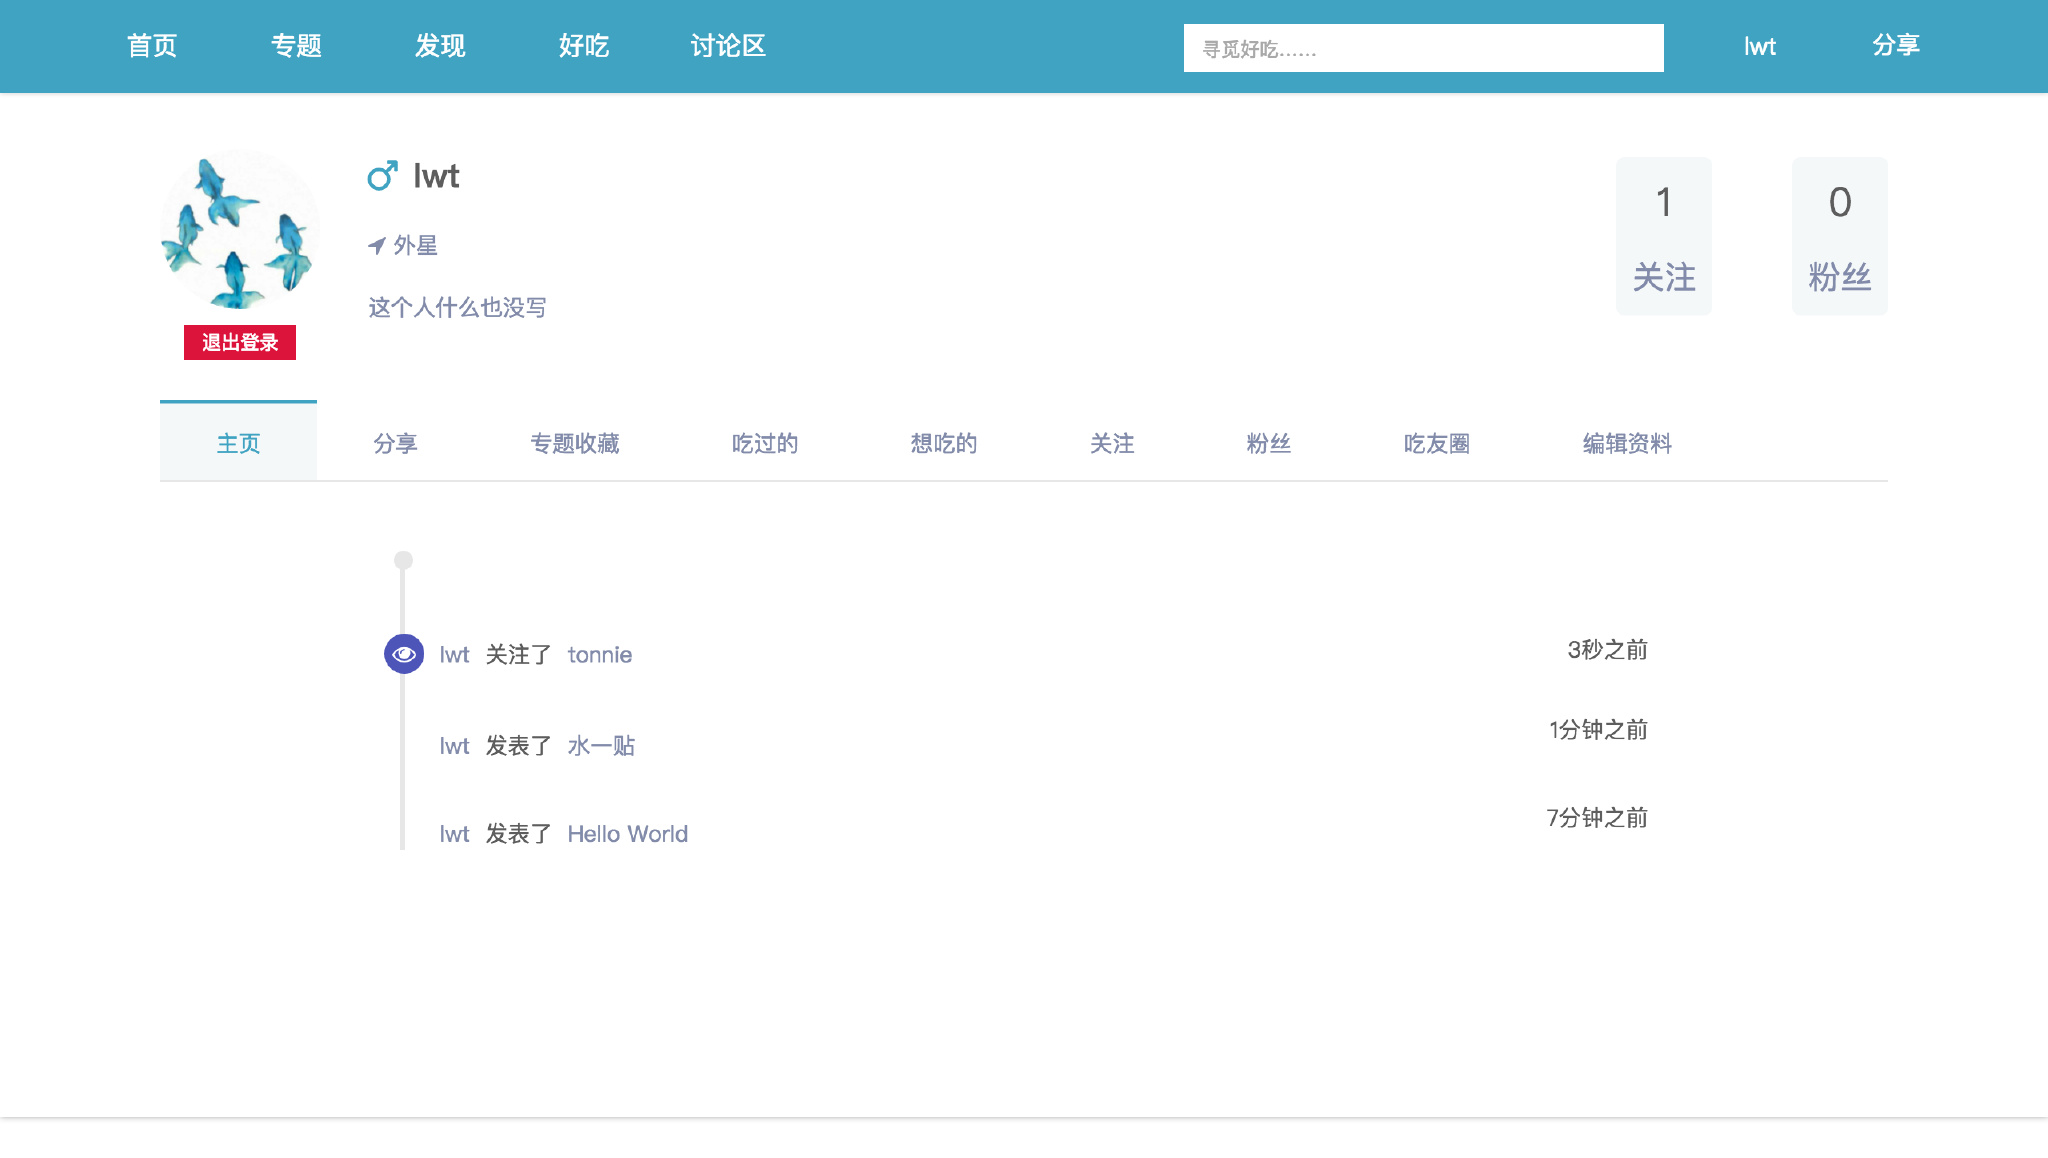Open the 关注 count card showing 1
This screenshot has width=2048, height=1158.
tap(1663, 236)
